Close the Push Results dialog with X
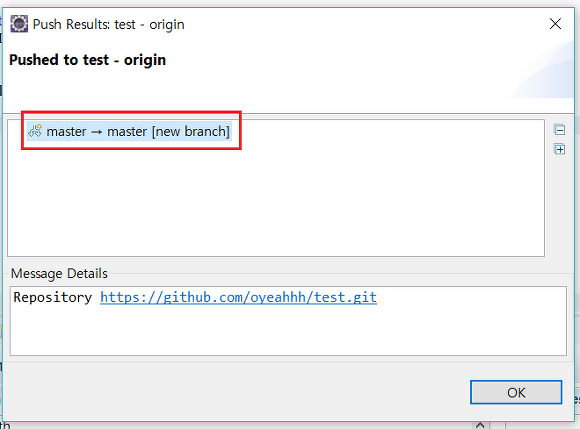The width and height of the screenshot is (580, 429). (555, 24)
